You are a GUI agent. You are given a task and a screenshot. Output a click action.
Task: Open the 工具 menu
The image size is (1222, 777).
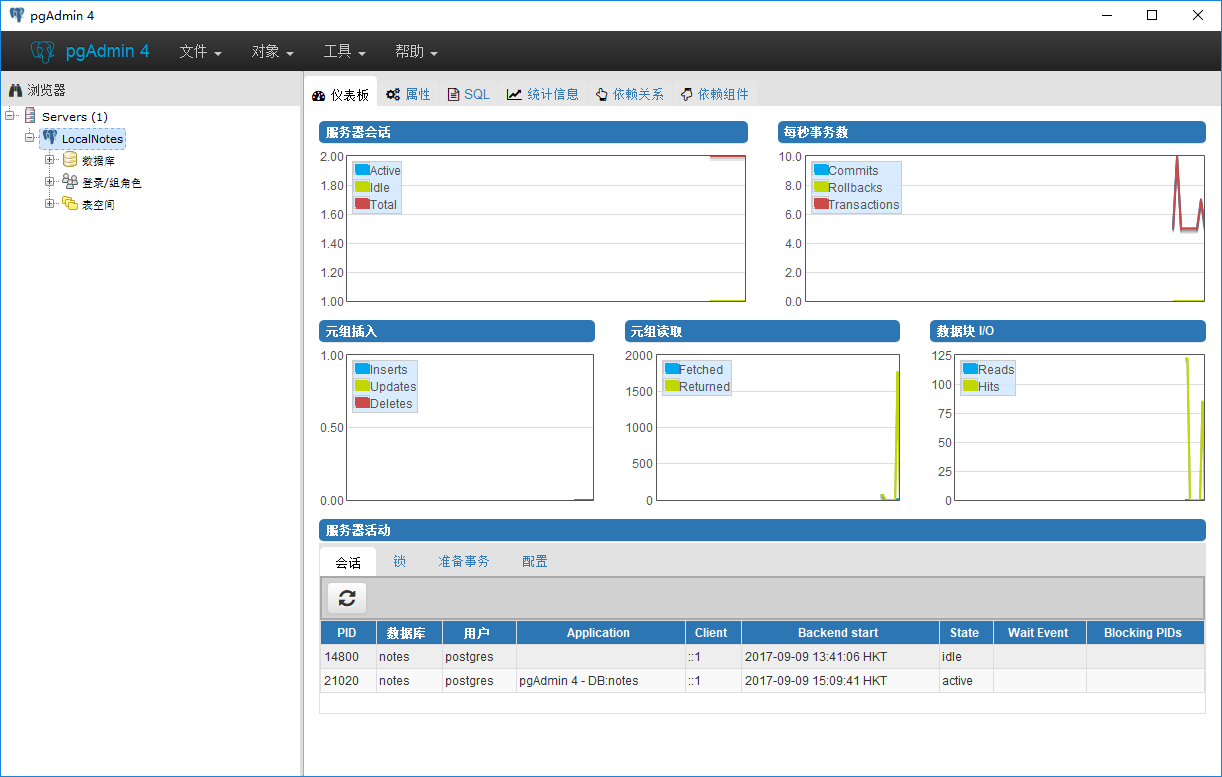344,52
